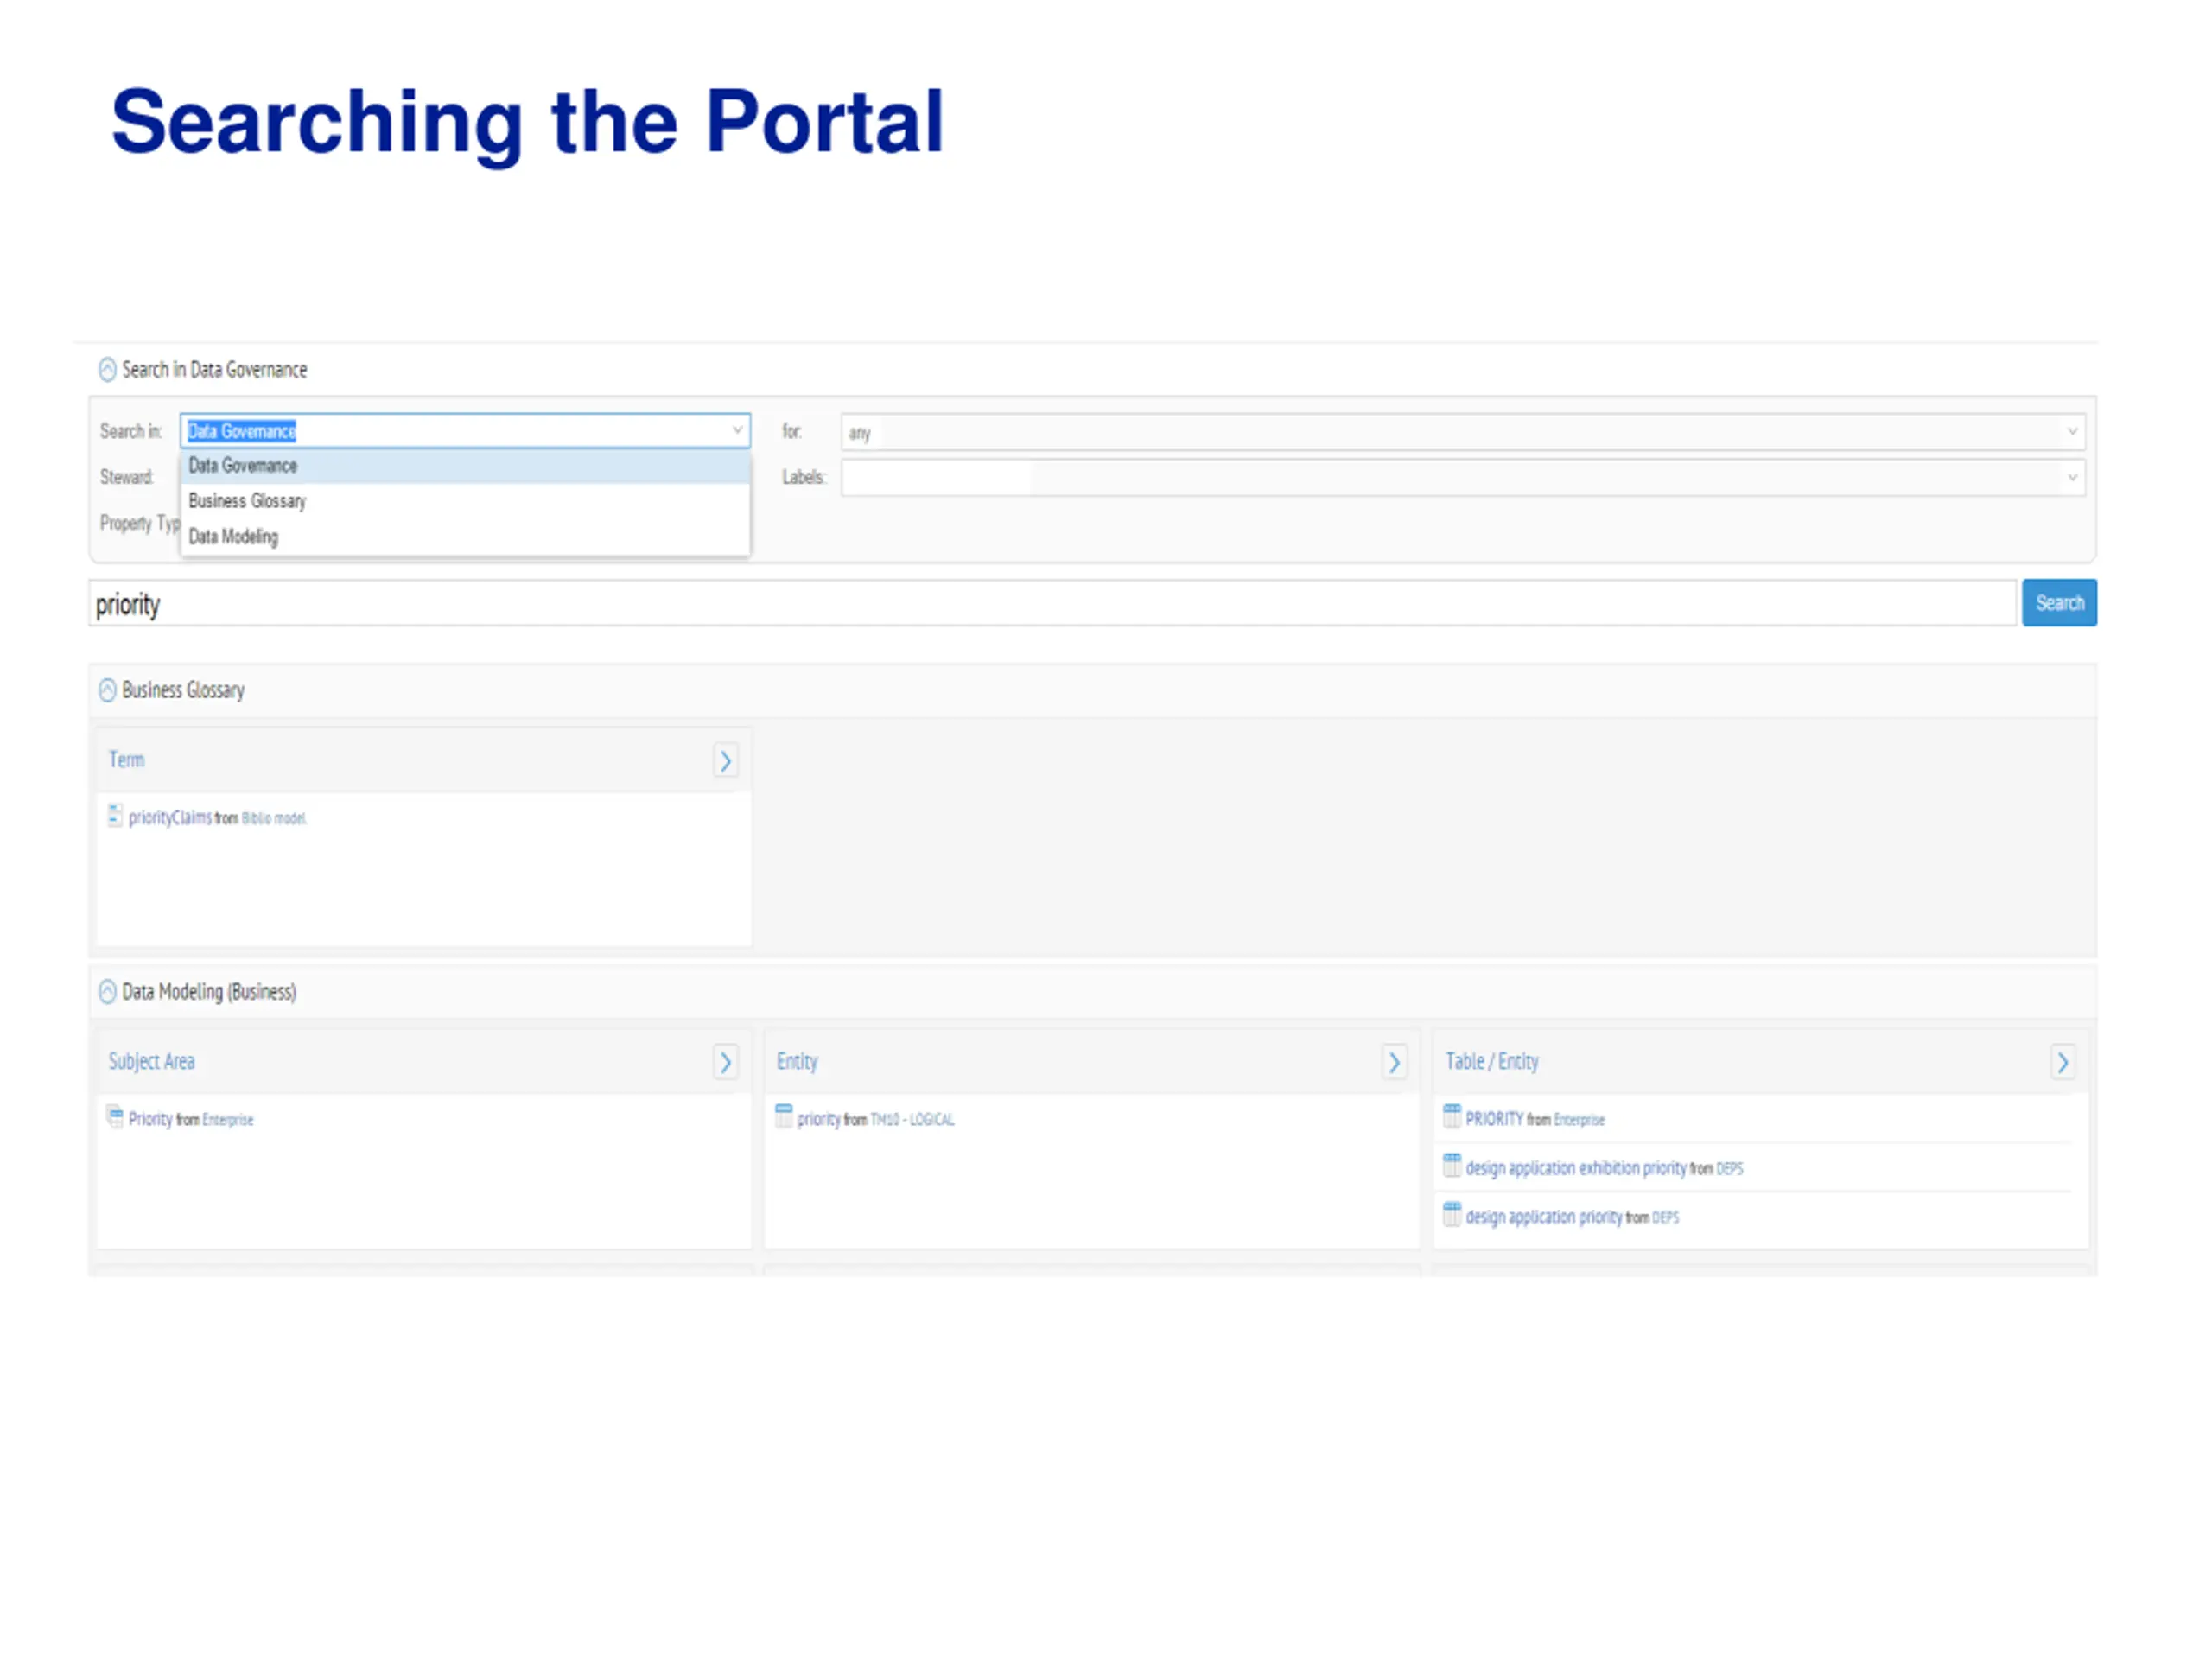Open the 'for' dropdown showing any

[1463, 432]
